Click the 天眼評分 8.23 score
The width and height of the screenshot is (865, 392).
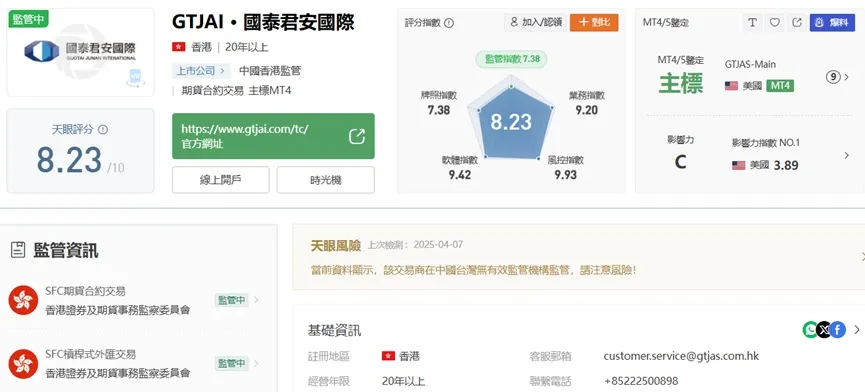(70, 159)
